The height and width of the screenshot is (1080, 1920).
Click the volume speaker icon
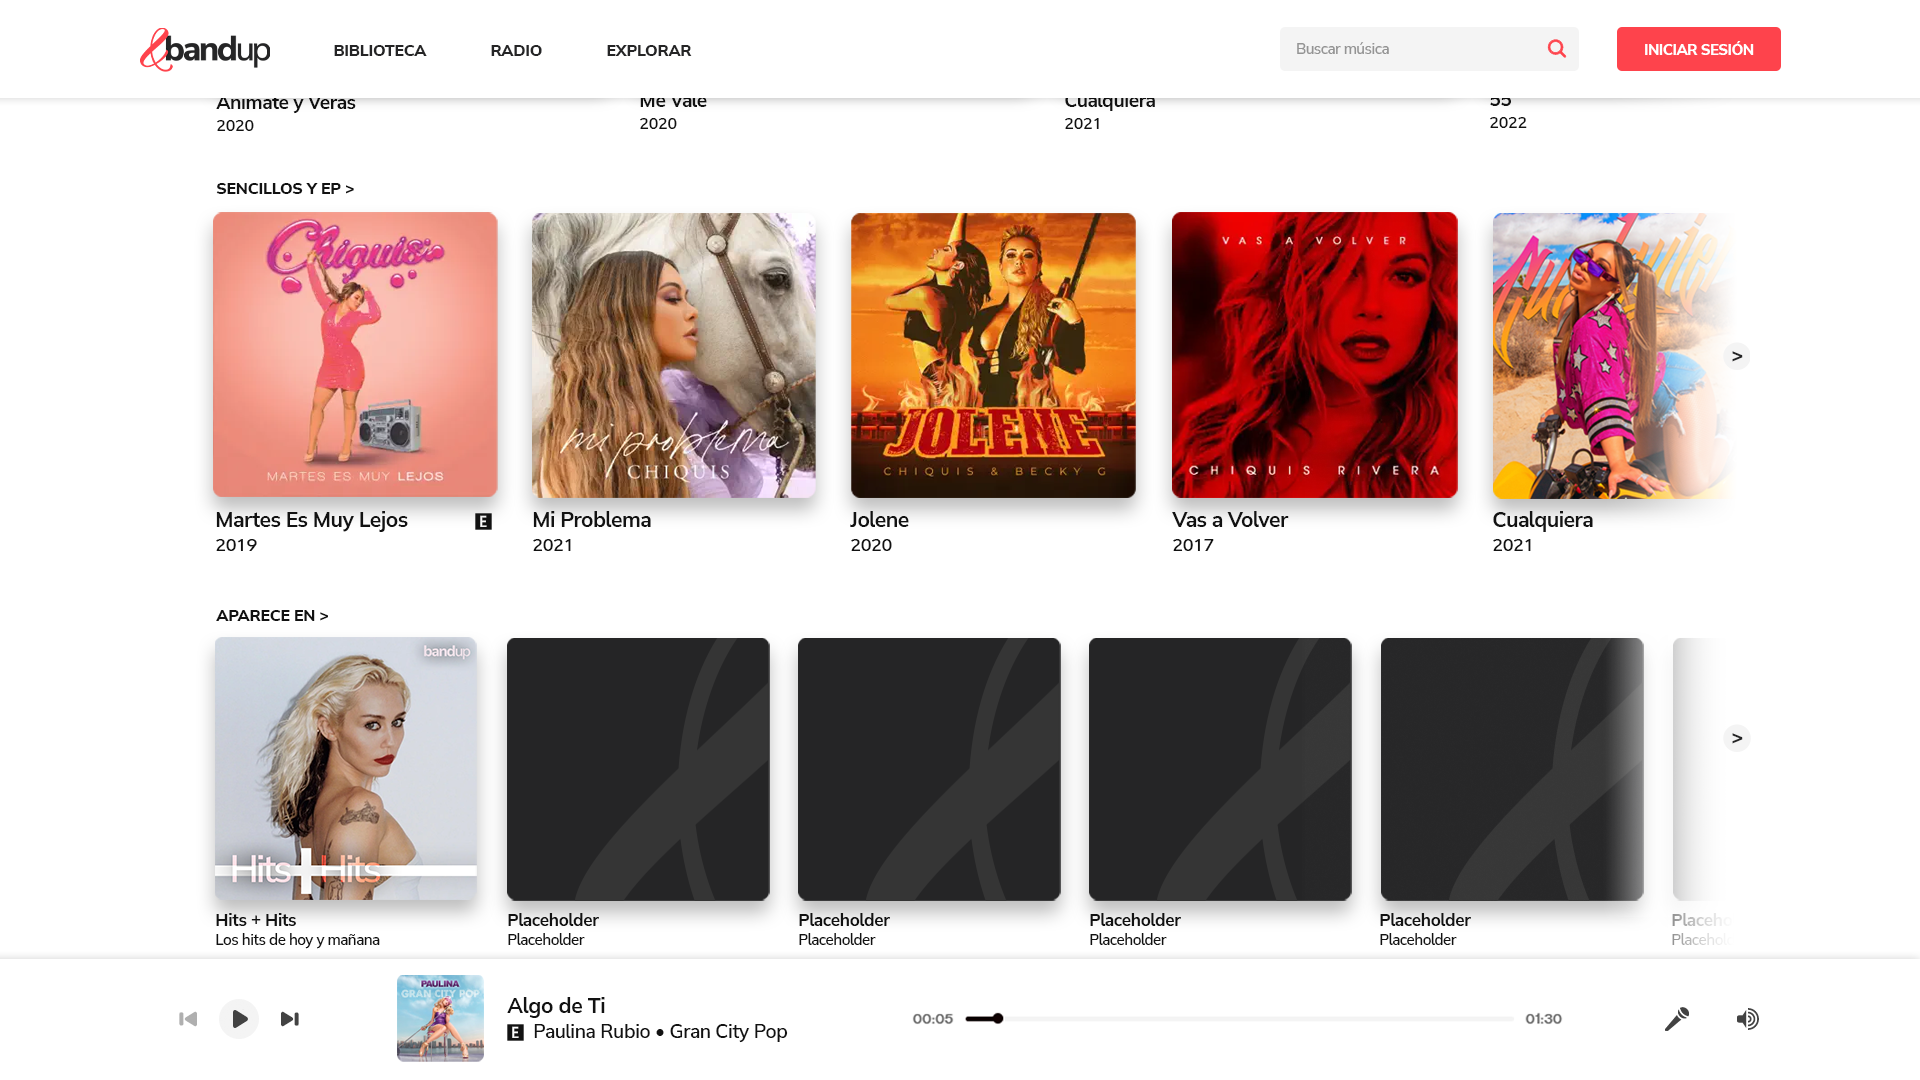pos(1747,1019)
